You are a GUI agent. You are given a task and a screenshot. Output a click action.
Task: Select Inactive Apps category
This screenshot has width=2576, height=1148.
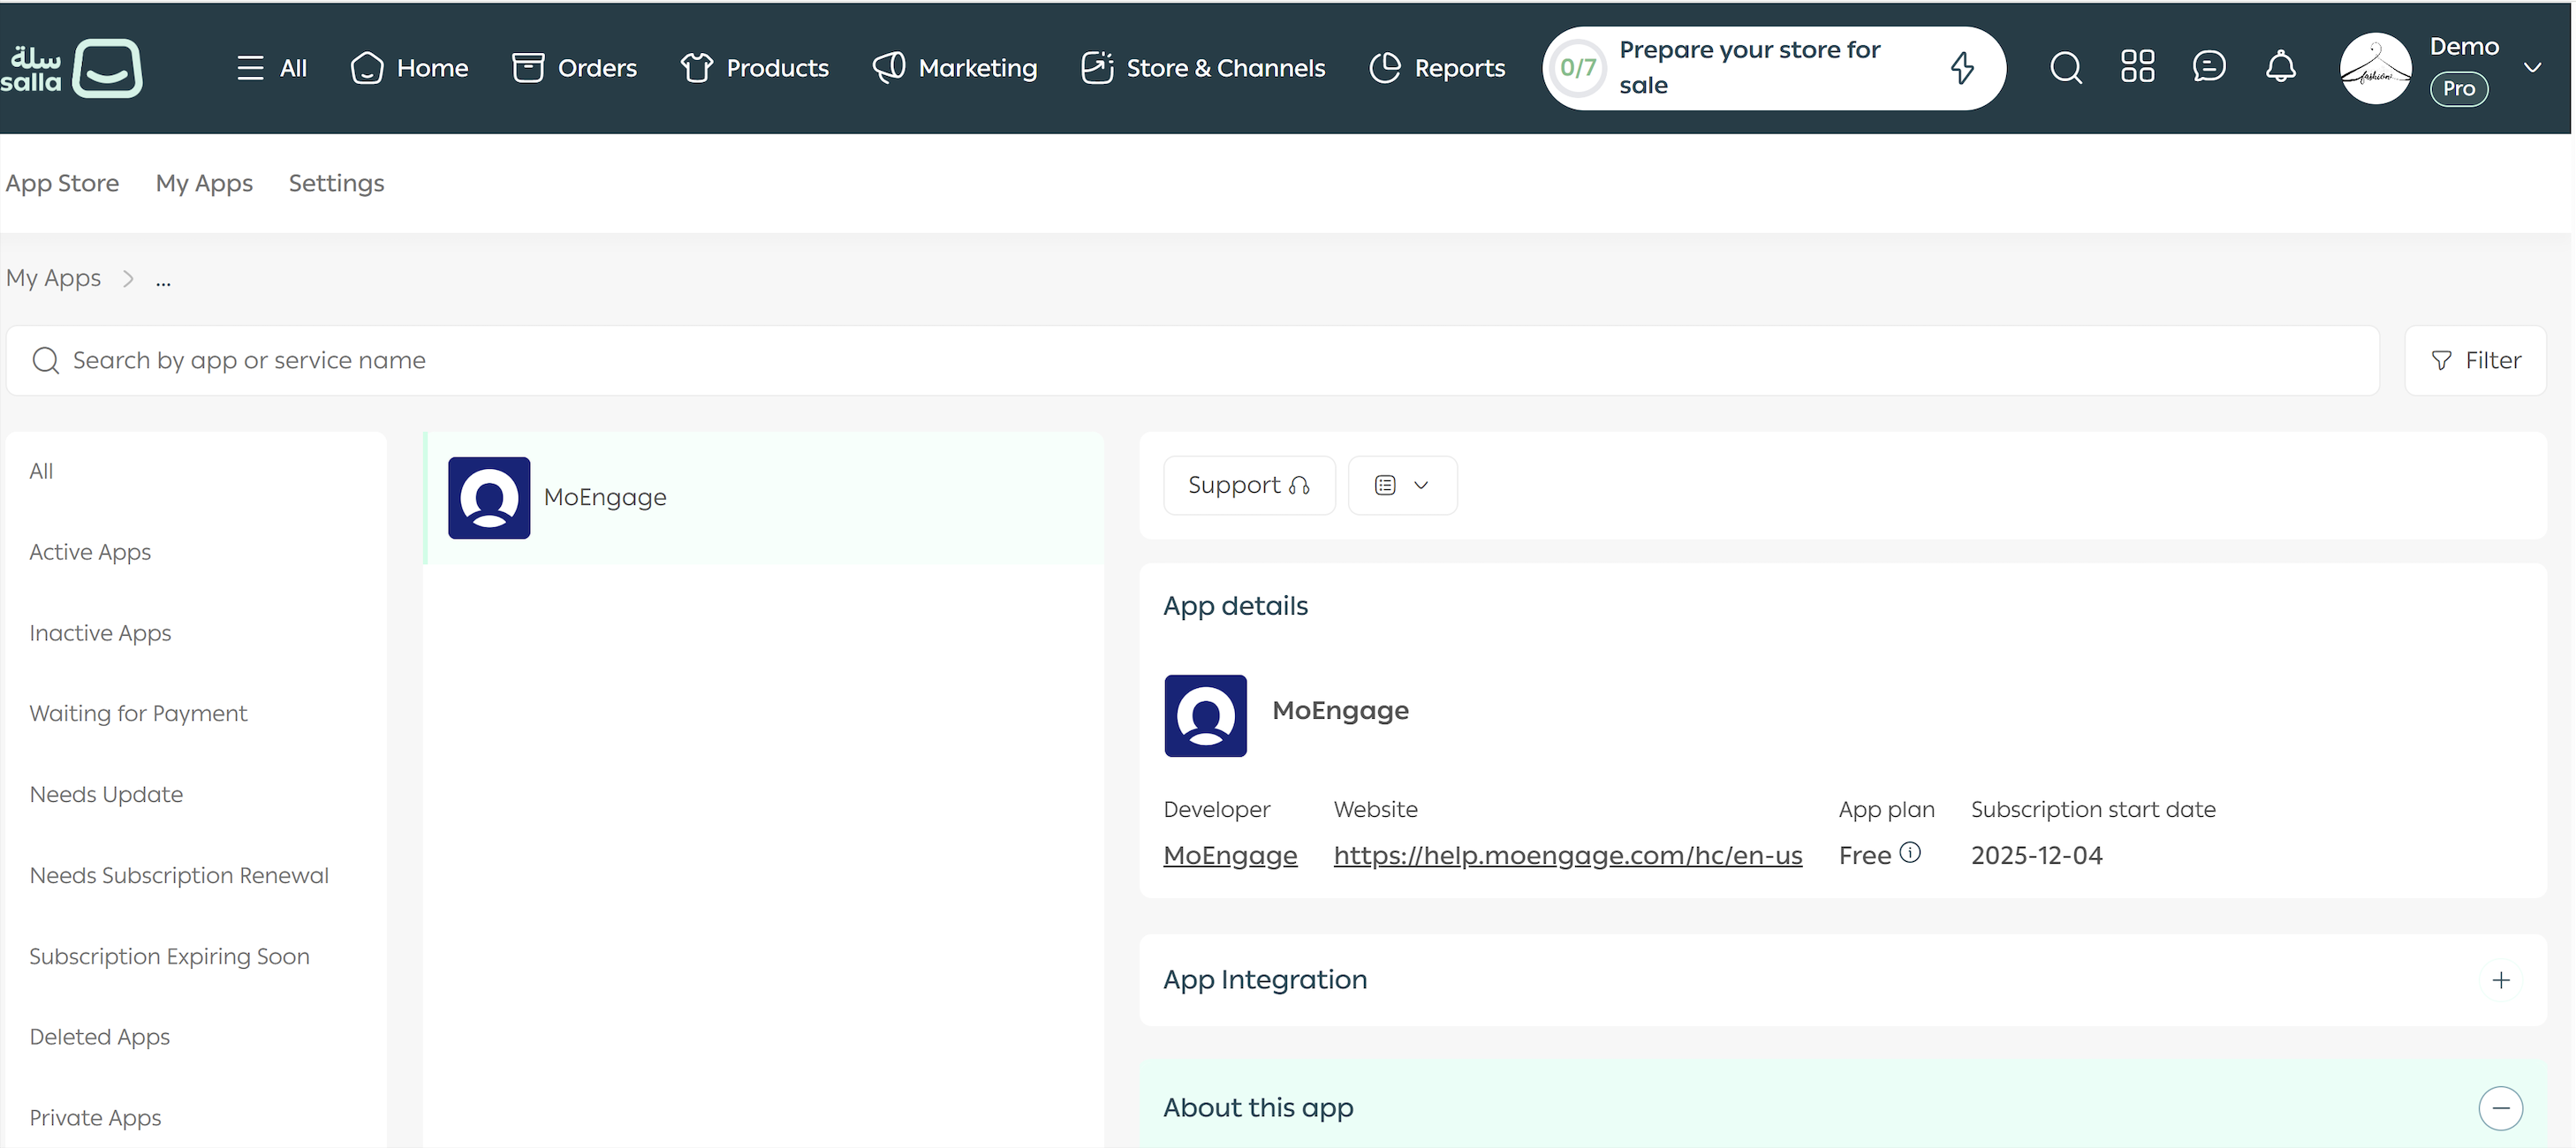click(x=100, y=633)
